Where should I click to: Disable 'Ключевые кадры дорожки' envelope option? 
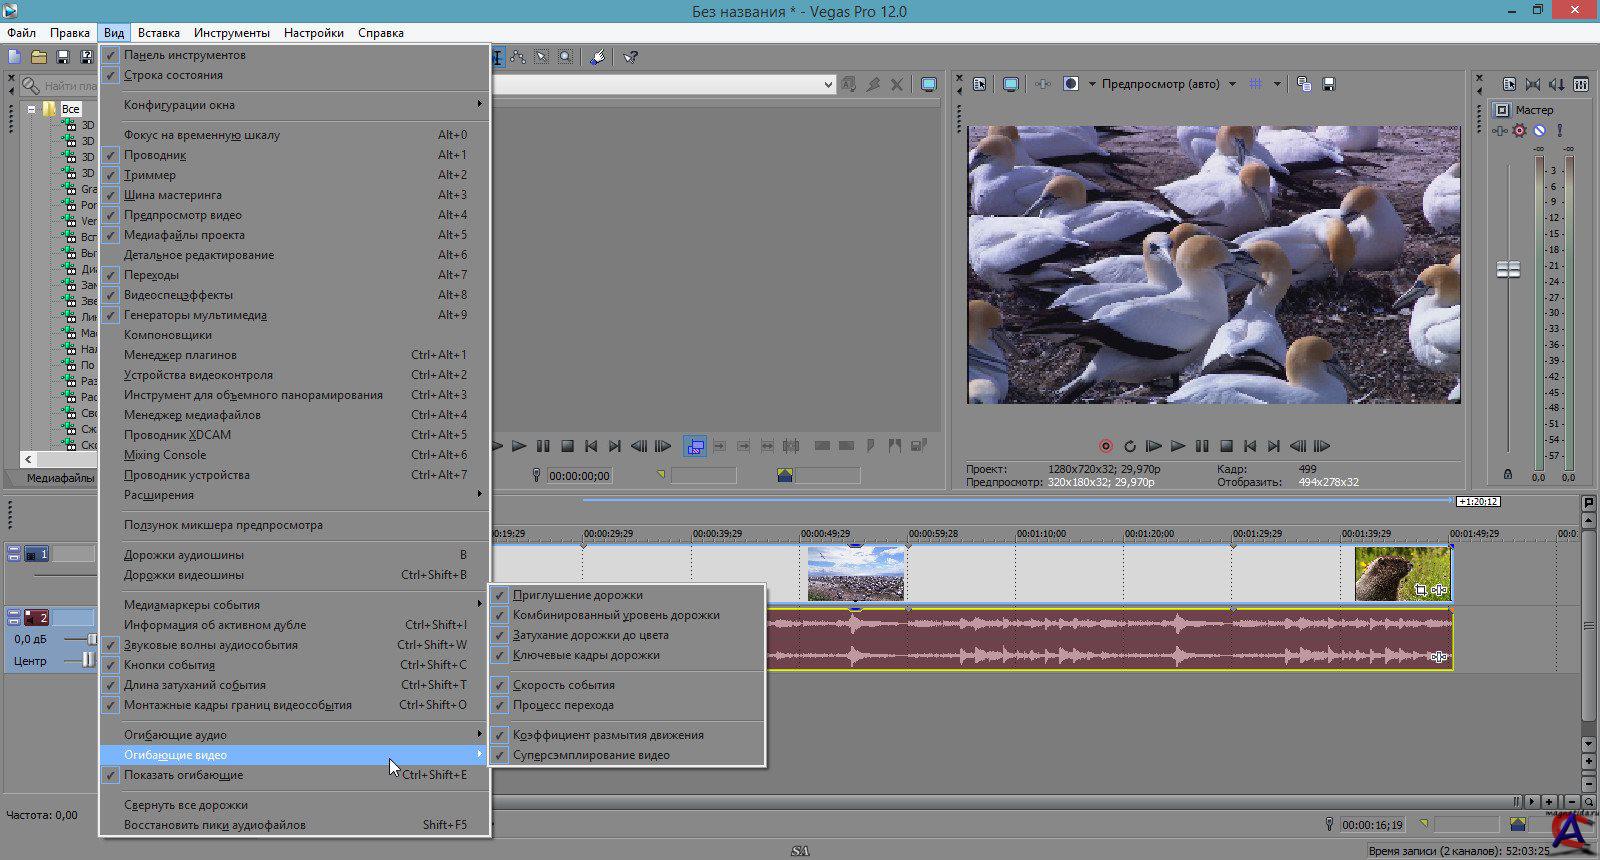coord(585,655)
